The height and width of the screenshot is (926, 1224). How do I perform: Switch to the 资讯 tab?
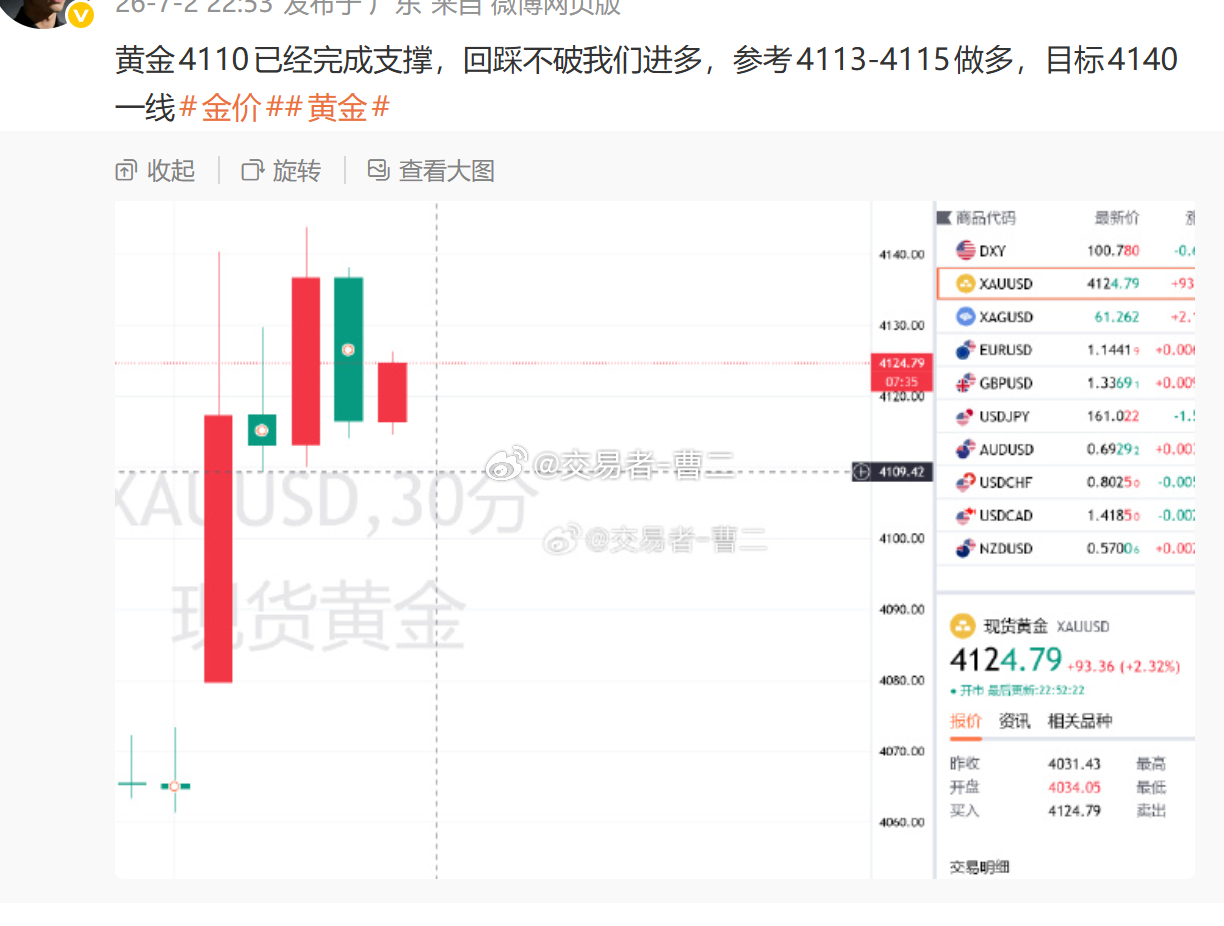pos(1014,721)
